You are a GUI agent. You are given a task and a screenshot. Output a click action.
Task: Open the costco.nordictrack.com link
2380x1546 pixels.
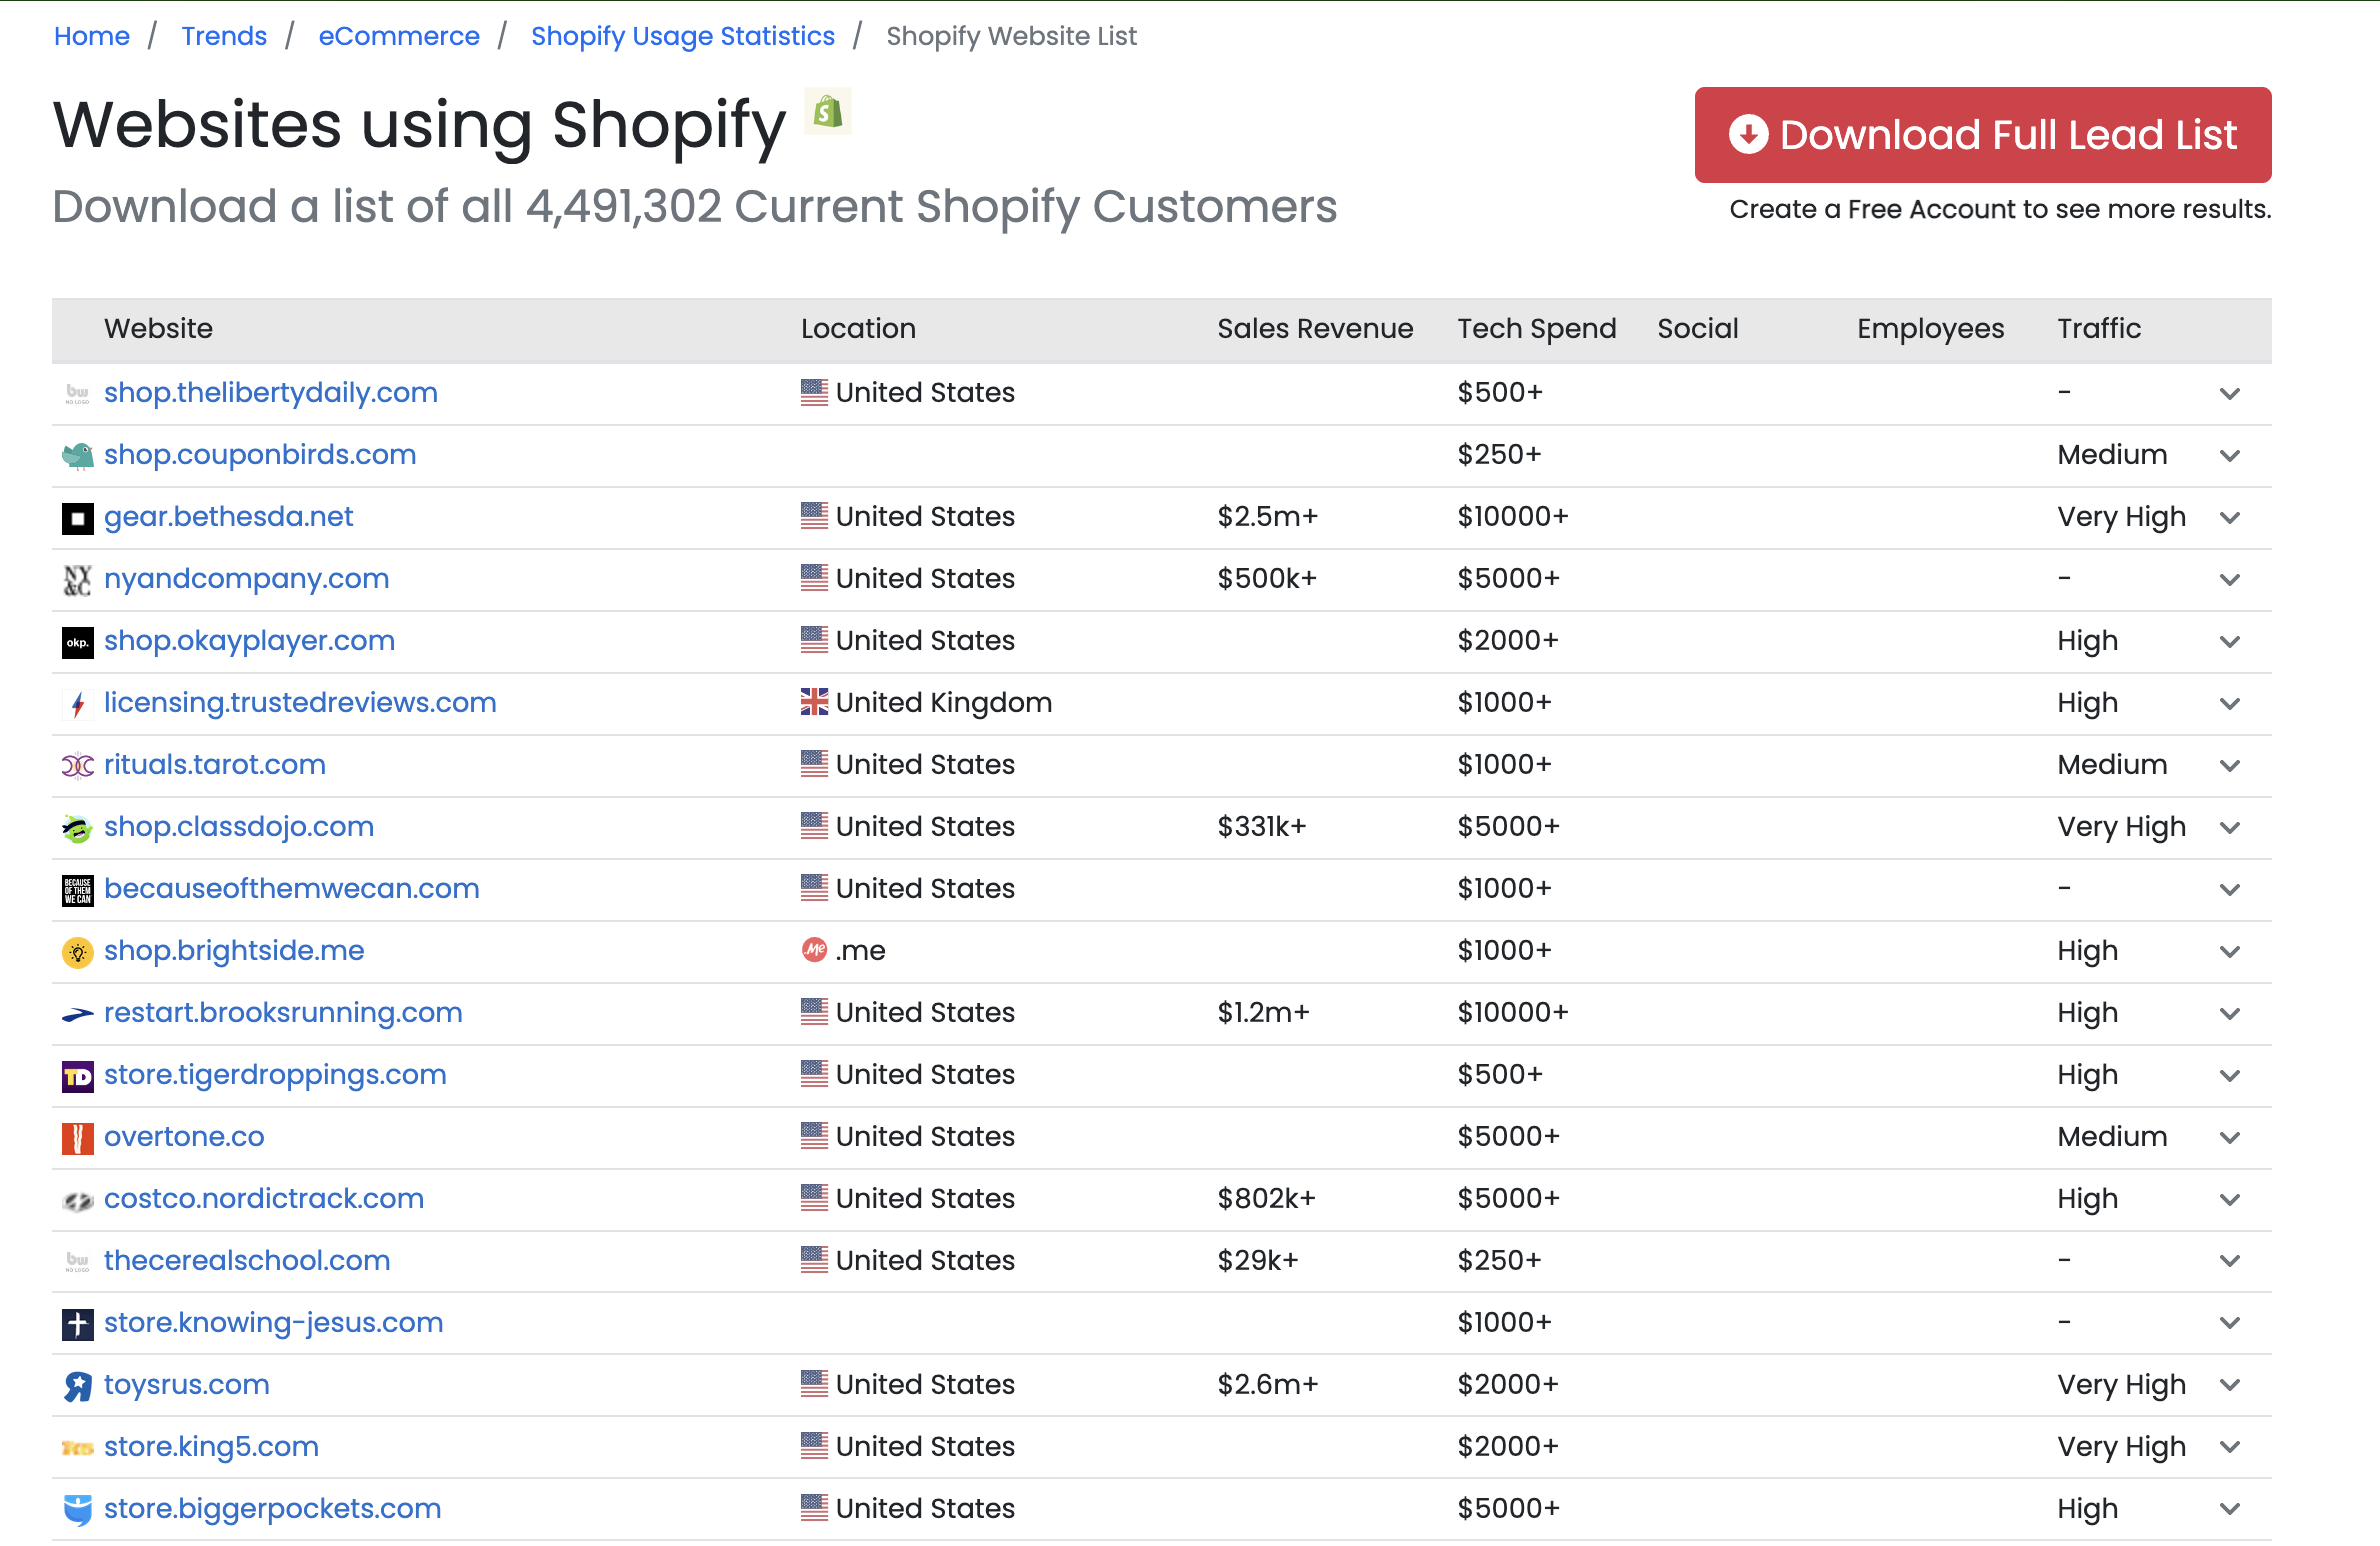click(264, 1199)
